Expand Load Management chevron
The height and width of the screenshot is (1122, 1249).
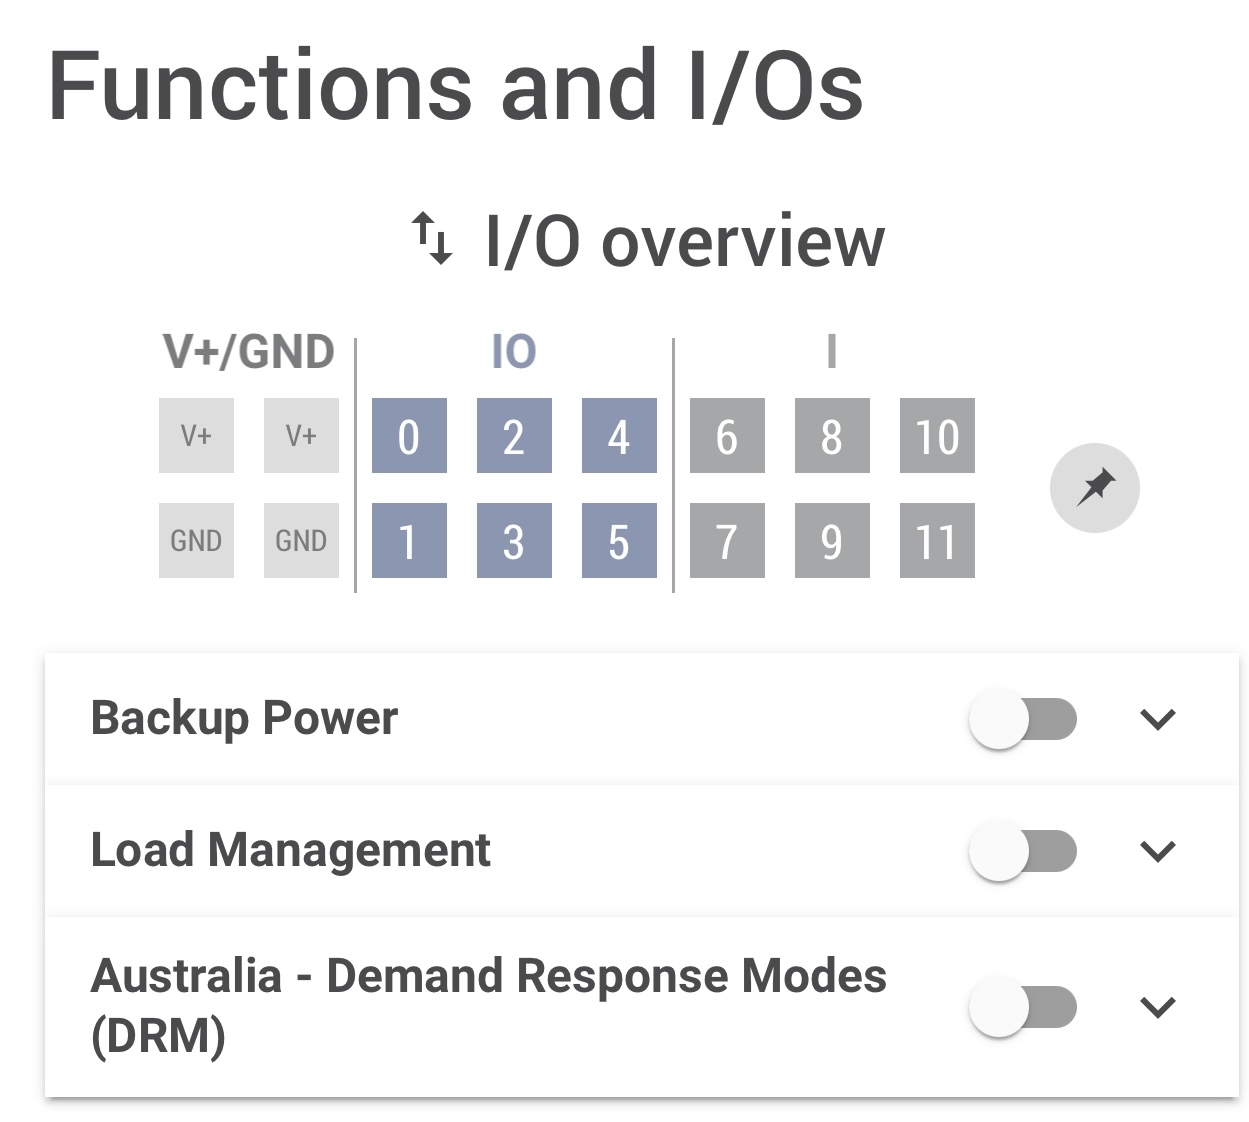click(x=1157, y=851)
